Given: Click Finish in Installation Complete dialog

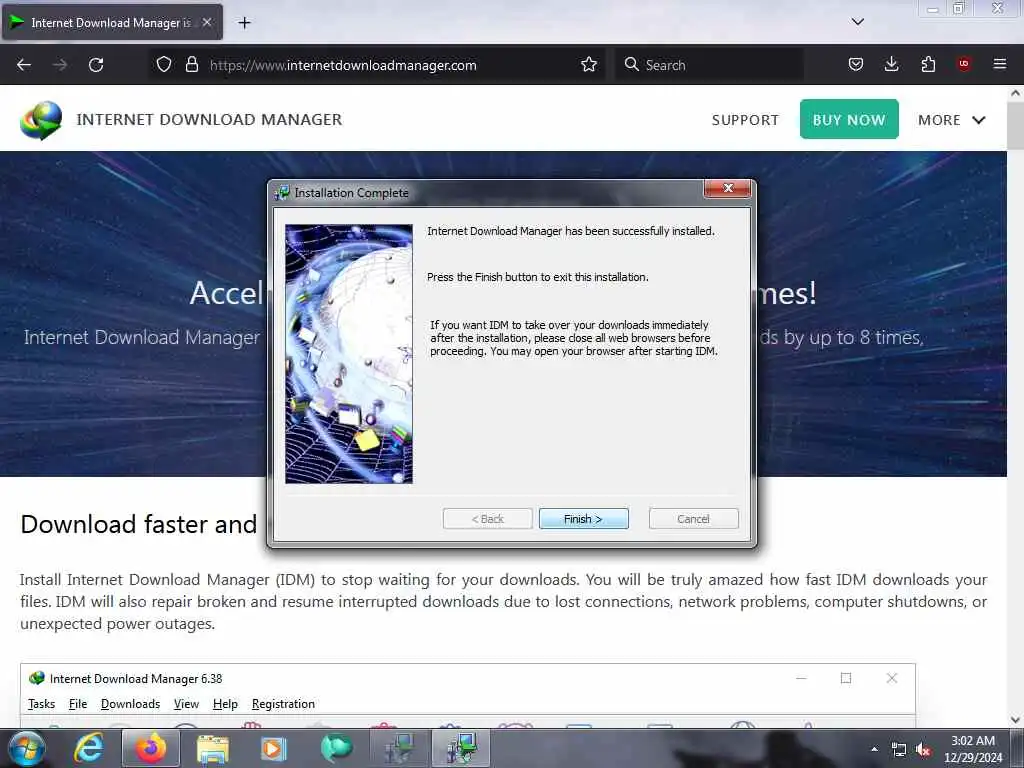Looking at the screenshot, I should tap(583, 519).
